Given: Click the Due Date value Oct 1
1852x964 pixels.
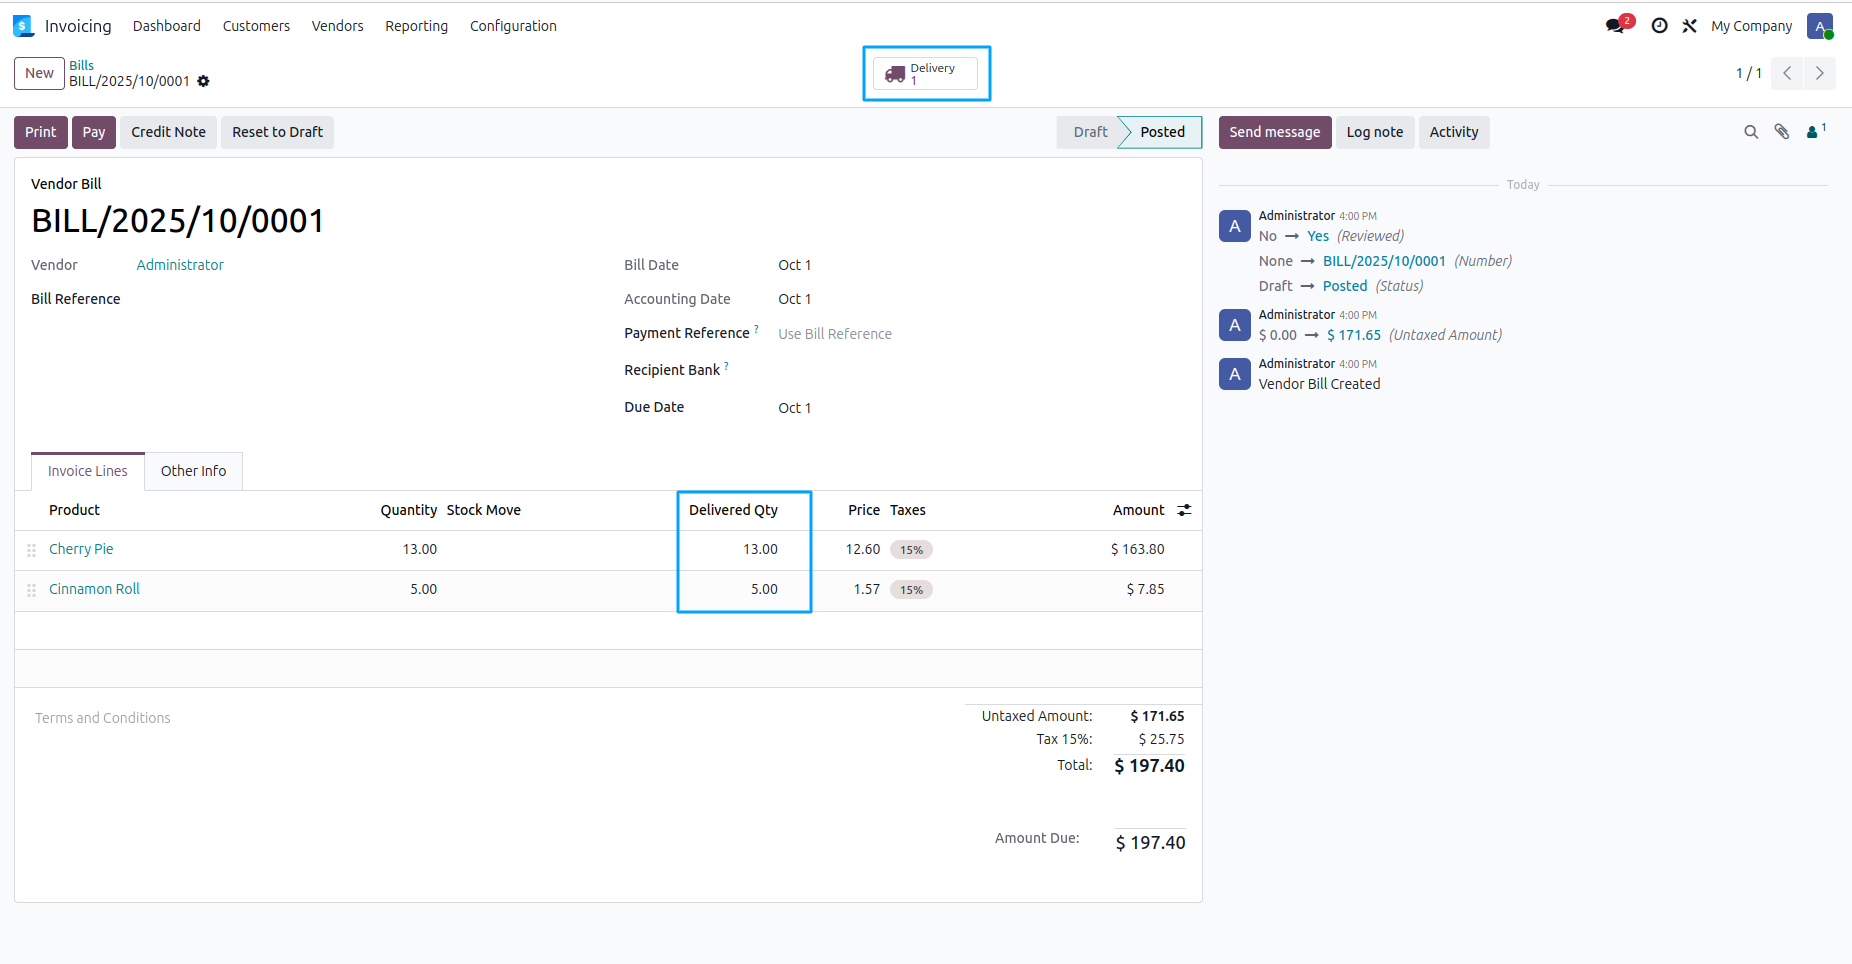Looking at the screenshot, I should pyautogui.click(x=795, y=408).
